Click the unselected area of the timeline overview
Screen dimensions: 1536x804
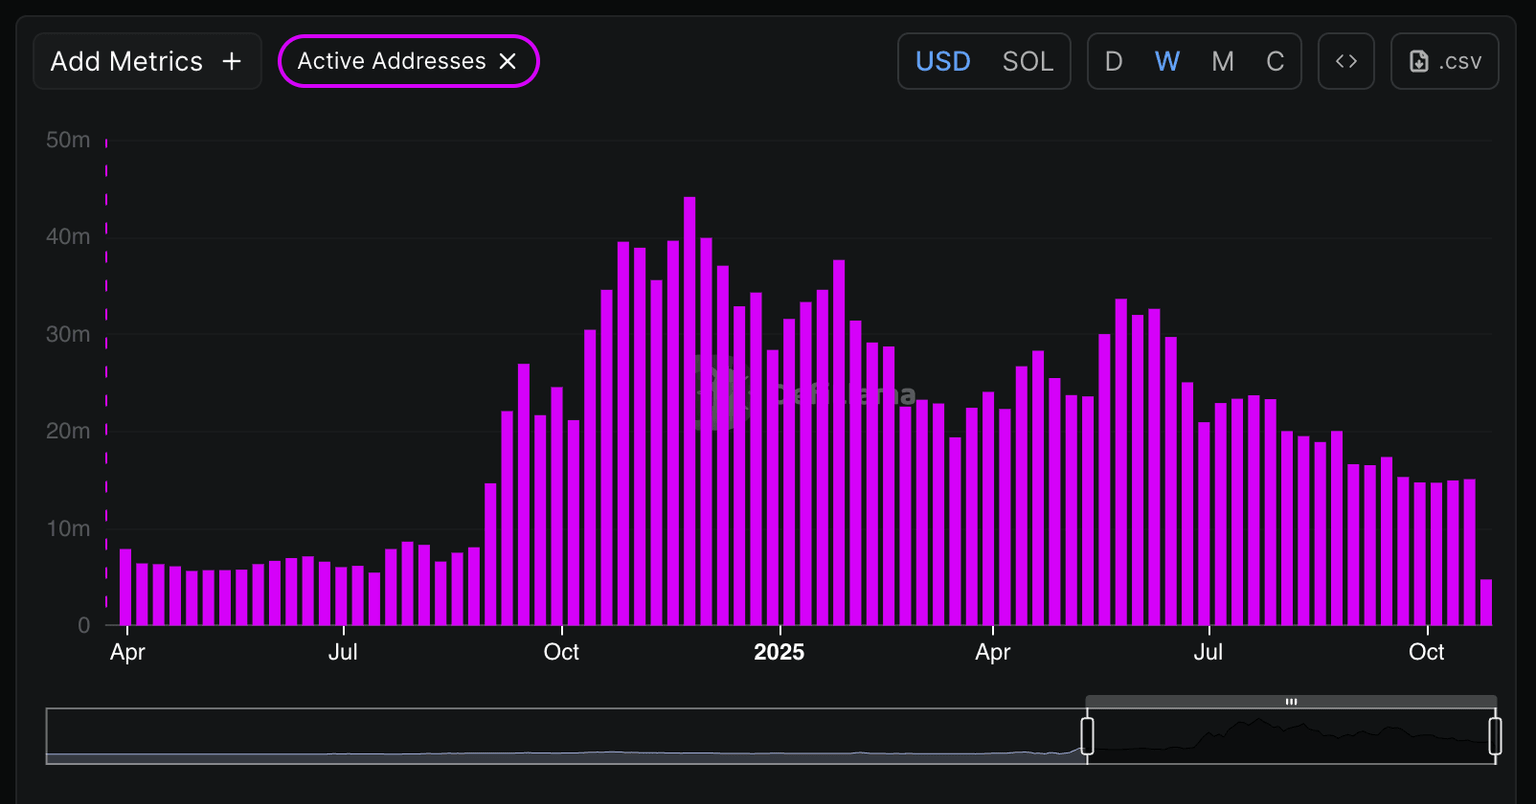pos(560,736)
